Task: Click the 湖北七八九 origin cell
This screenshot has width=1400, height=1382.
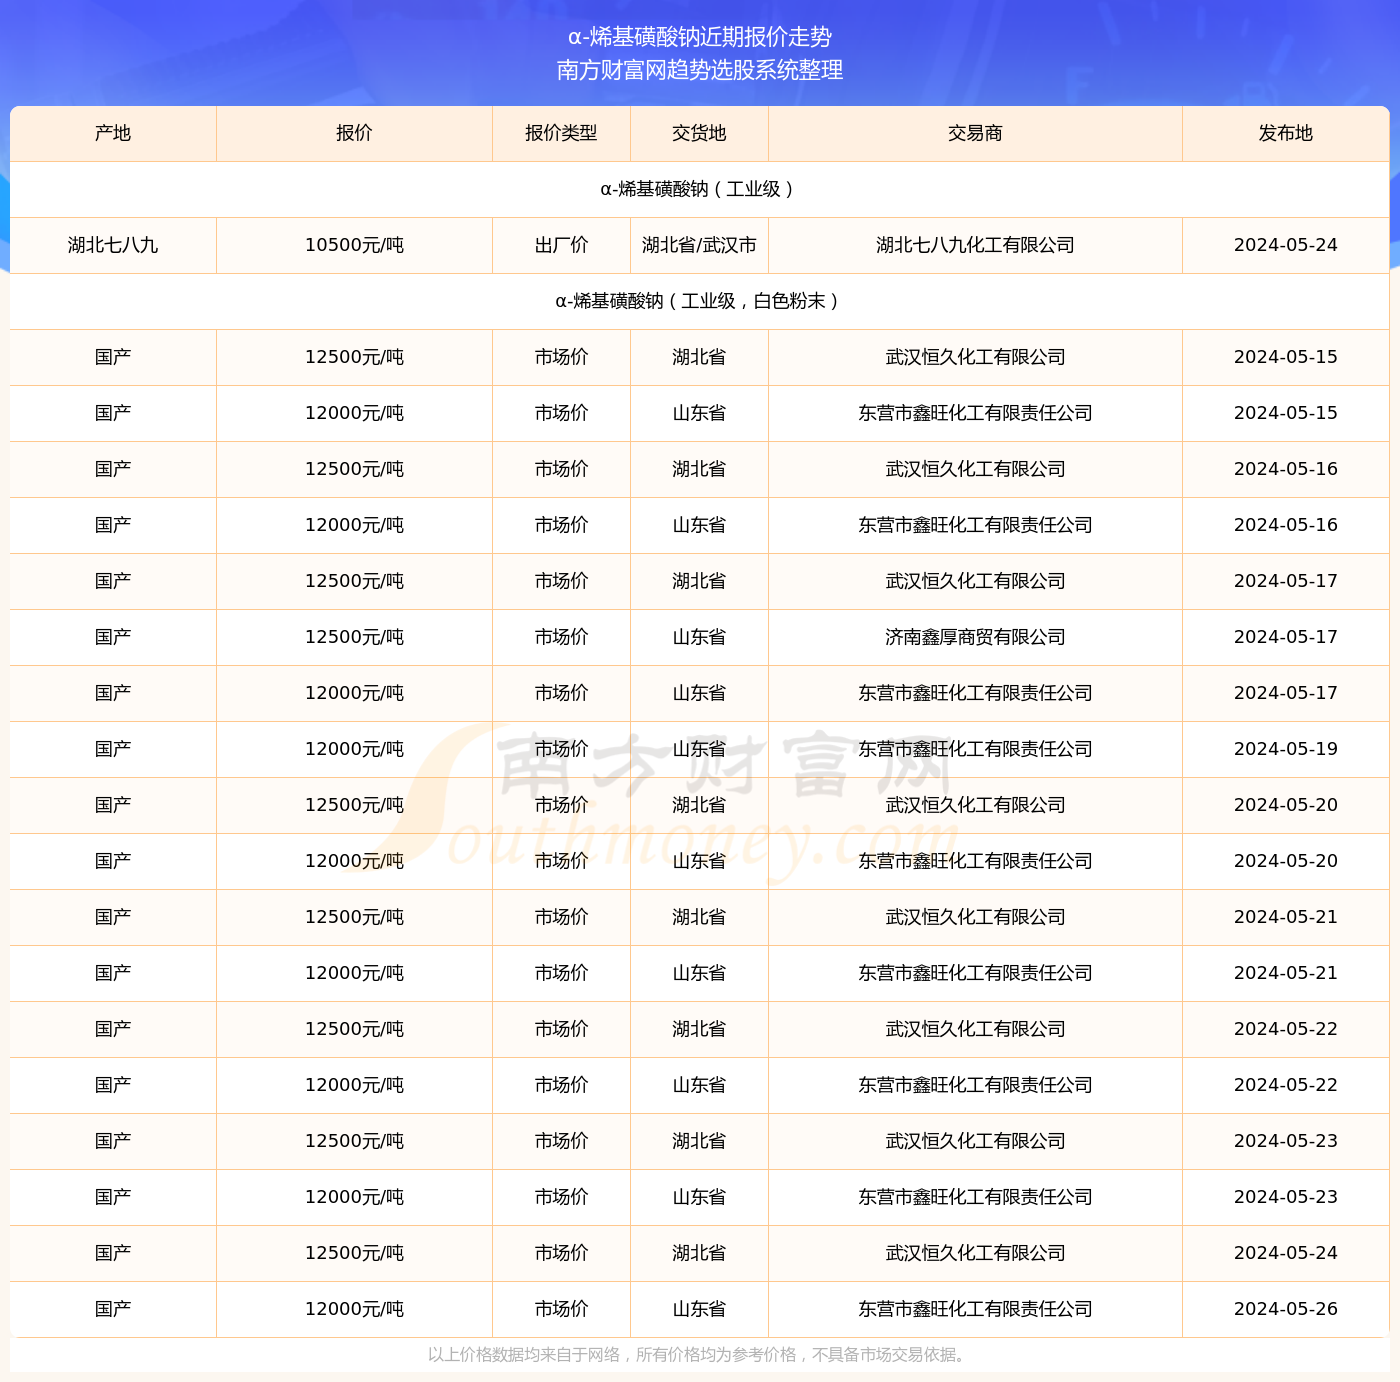Action: [x=113, y=245]
